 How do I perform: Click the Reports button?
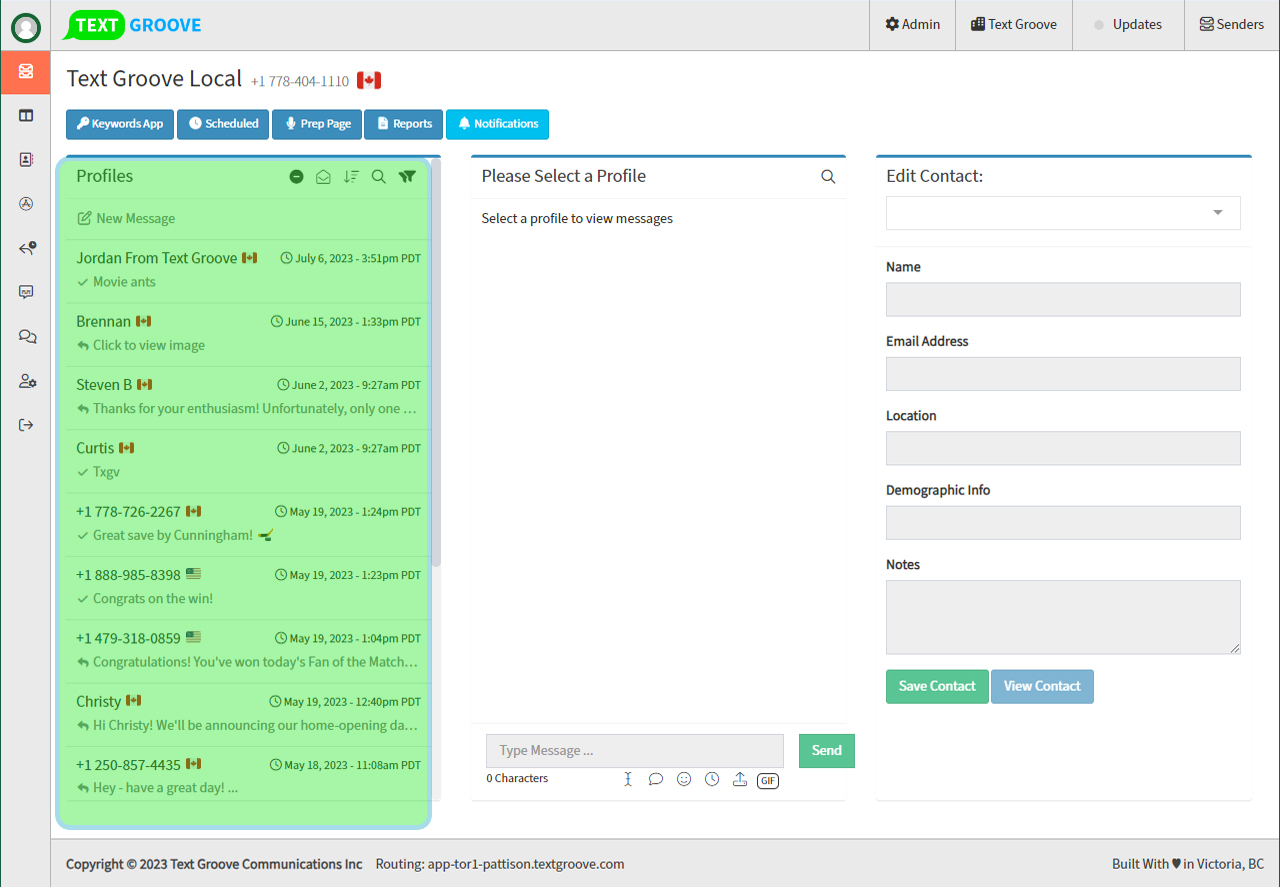tap(404, 124)
